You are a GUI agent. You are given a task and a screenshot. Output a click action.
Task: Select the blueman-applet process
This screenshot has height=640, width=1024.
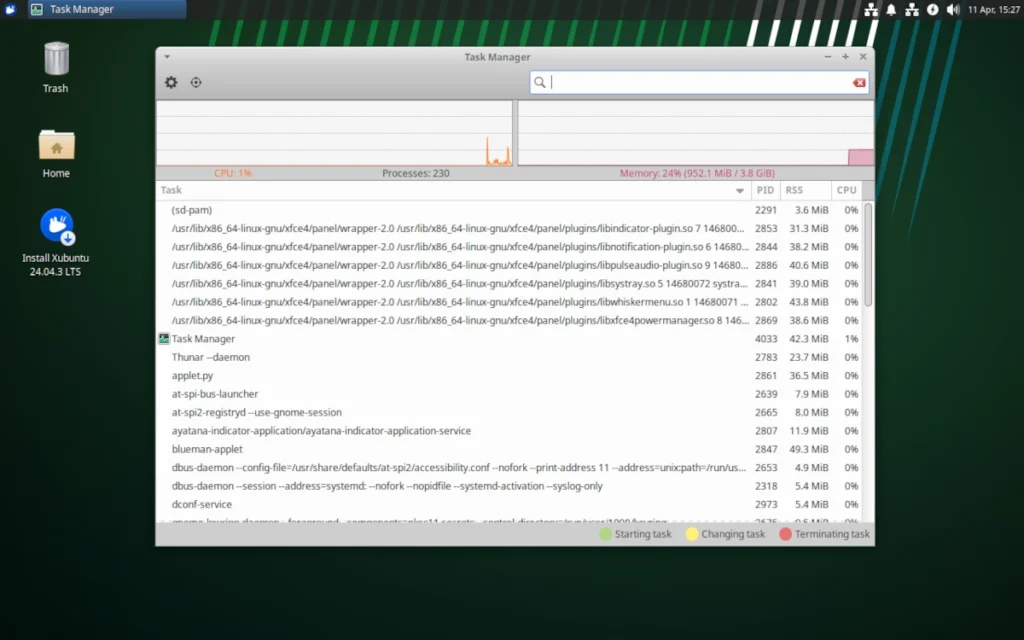click(509, 449)
